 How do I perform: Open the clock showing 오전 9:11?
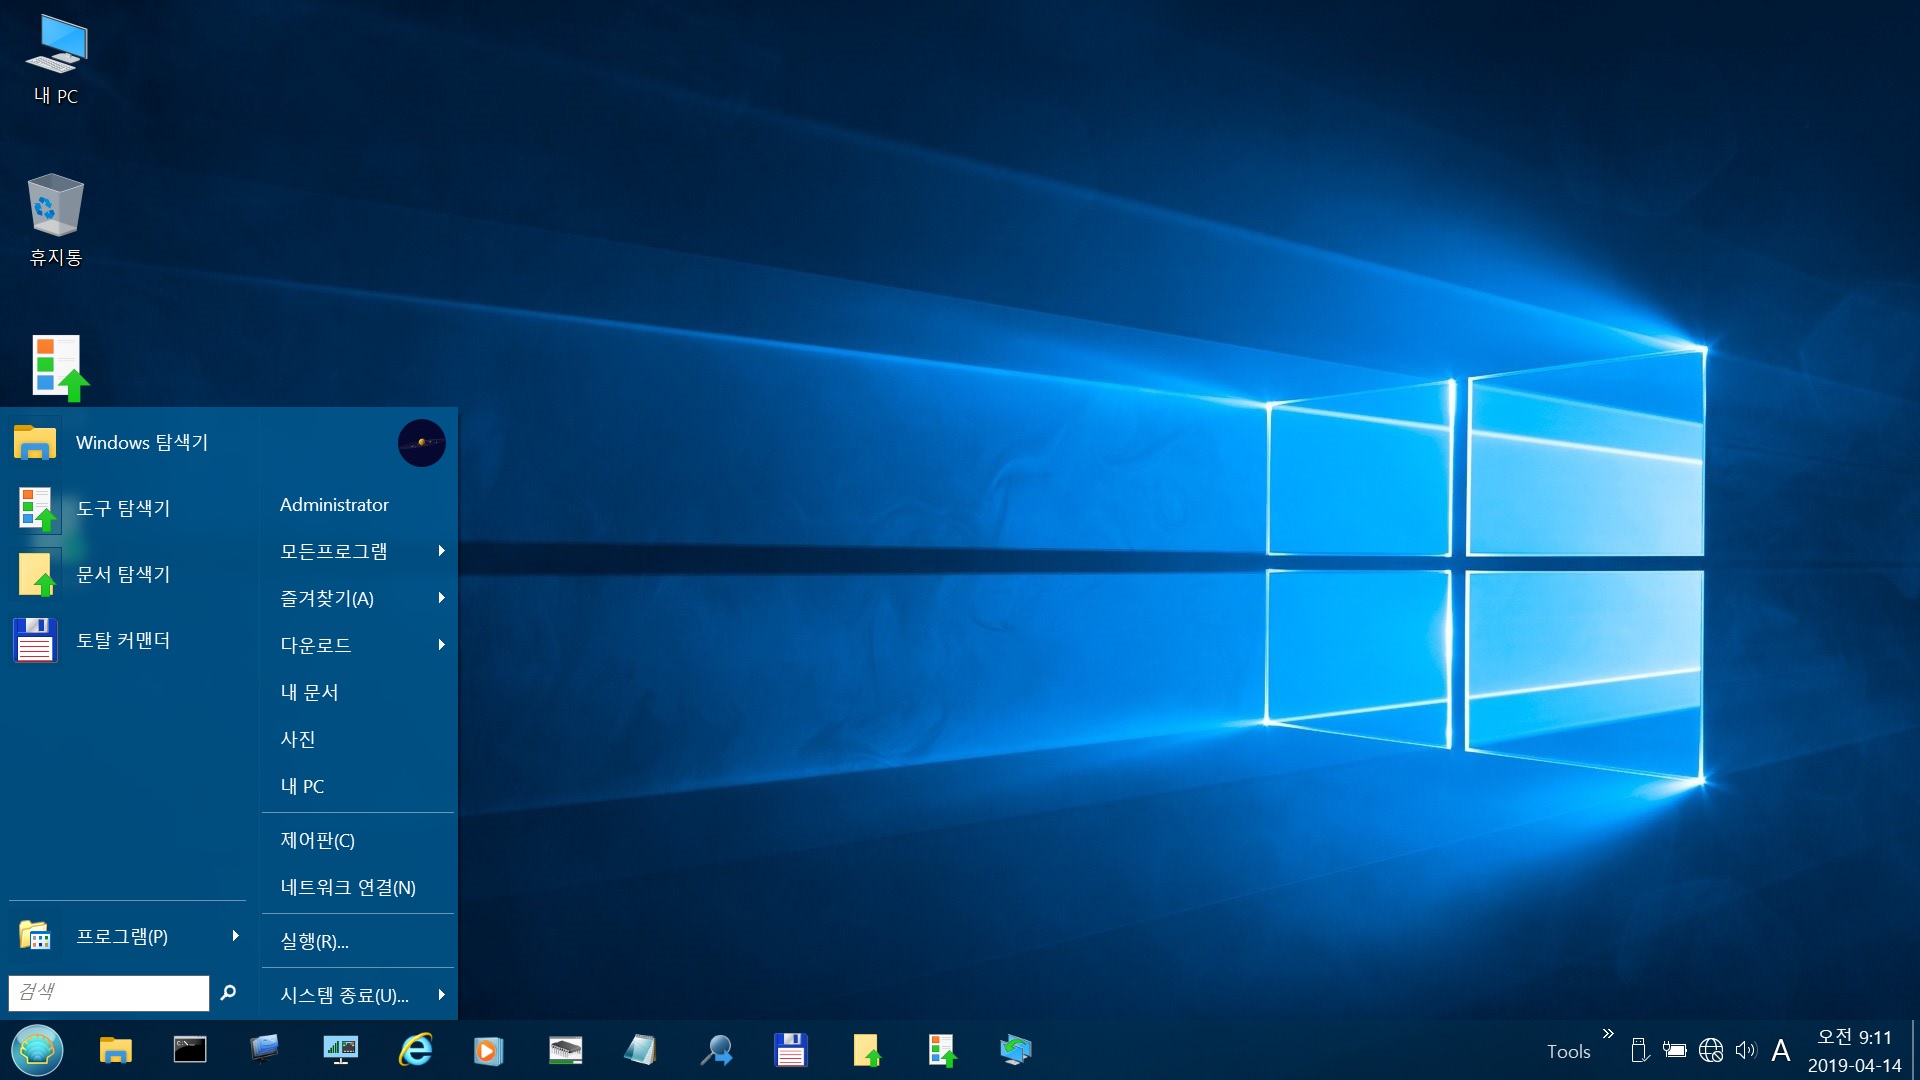1854,1050
